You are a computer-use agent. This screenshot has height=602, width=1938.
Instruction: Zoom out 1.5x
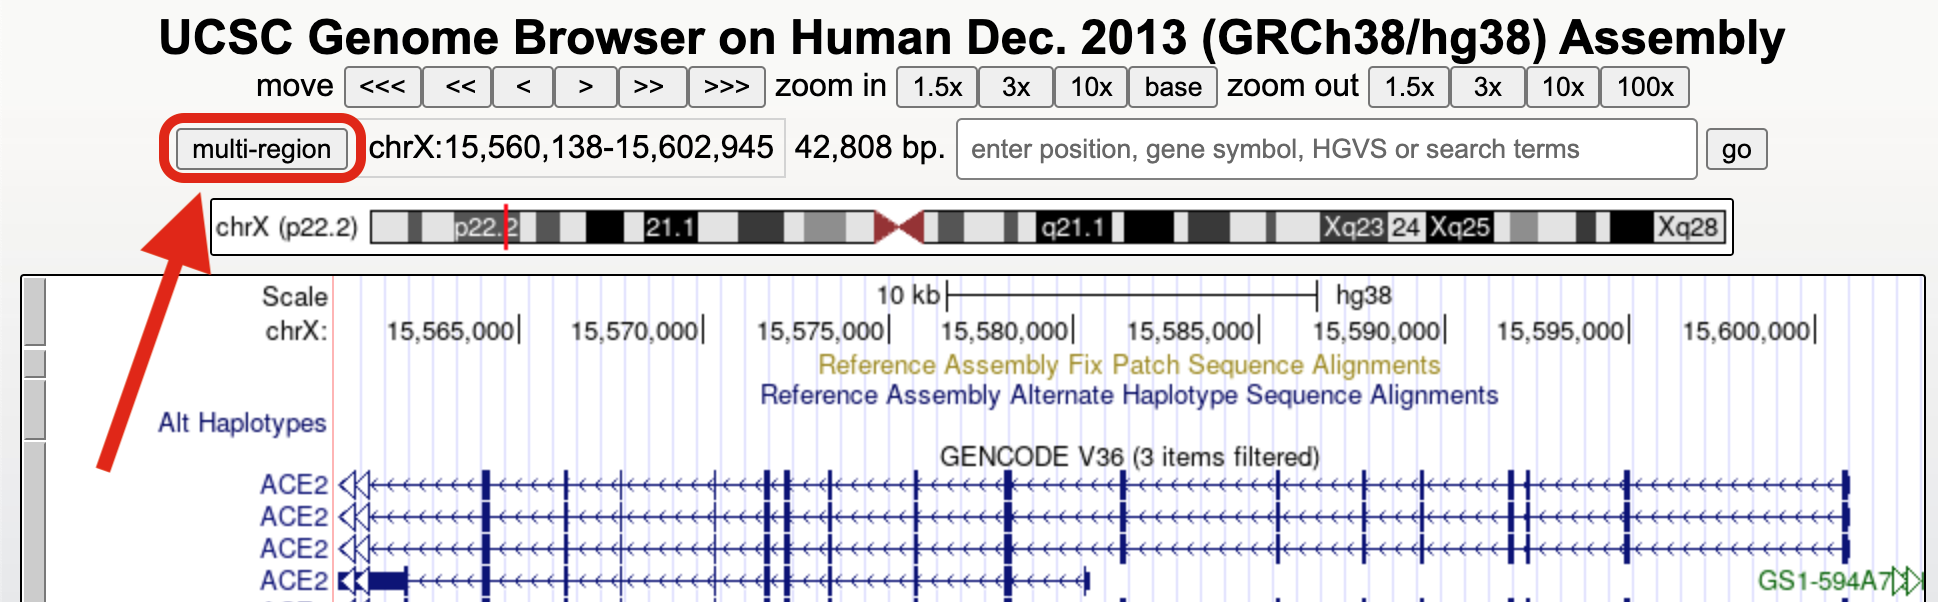[x=1408, y=87]
